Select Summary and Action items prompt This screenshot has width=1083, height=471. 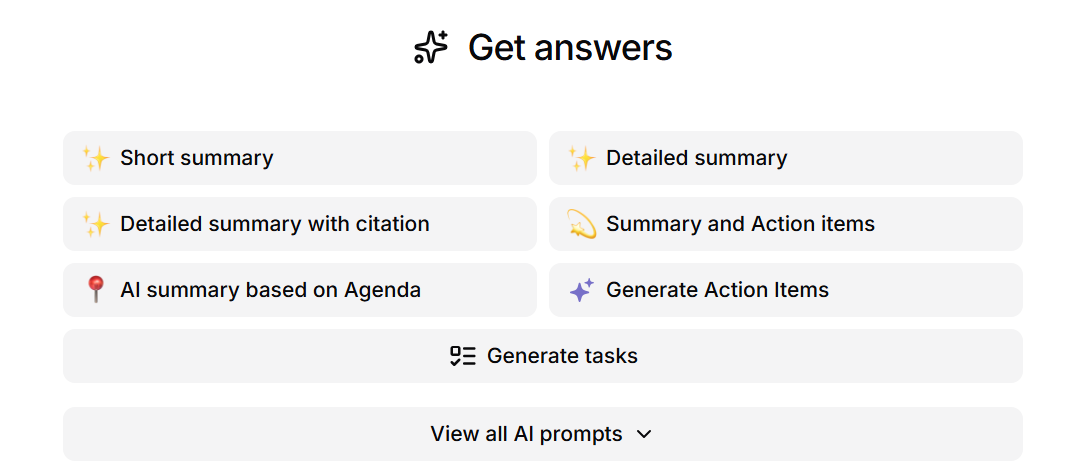pos(786,224)
